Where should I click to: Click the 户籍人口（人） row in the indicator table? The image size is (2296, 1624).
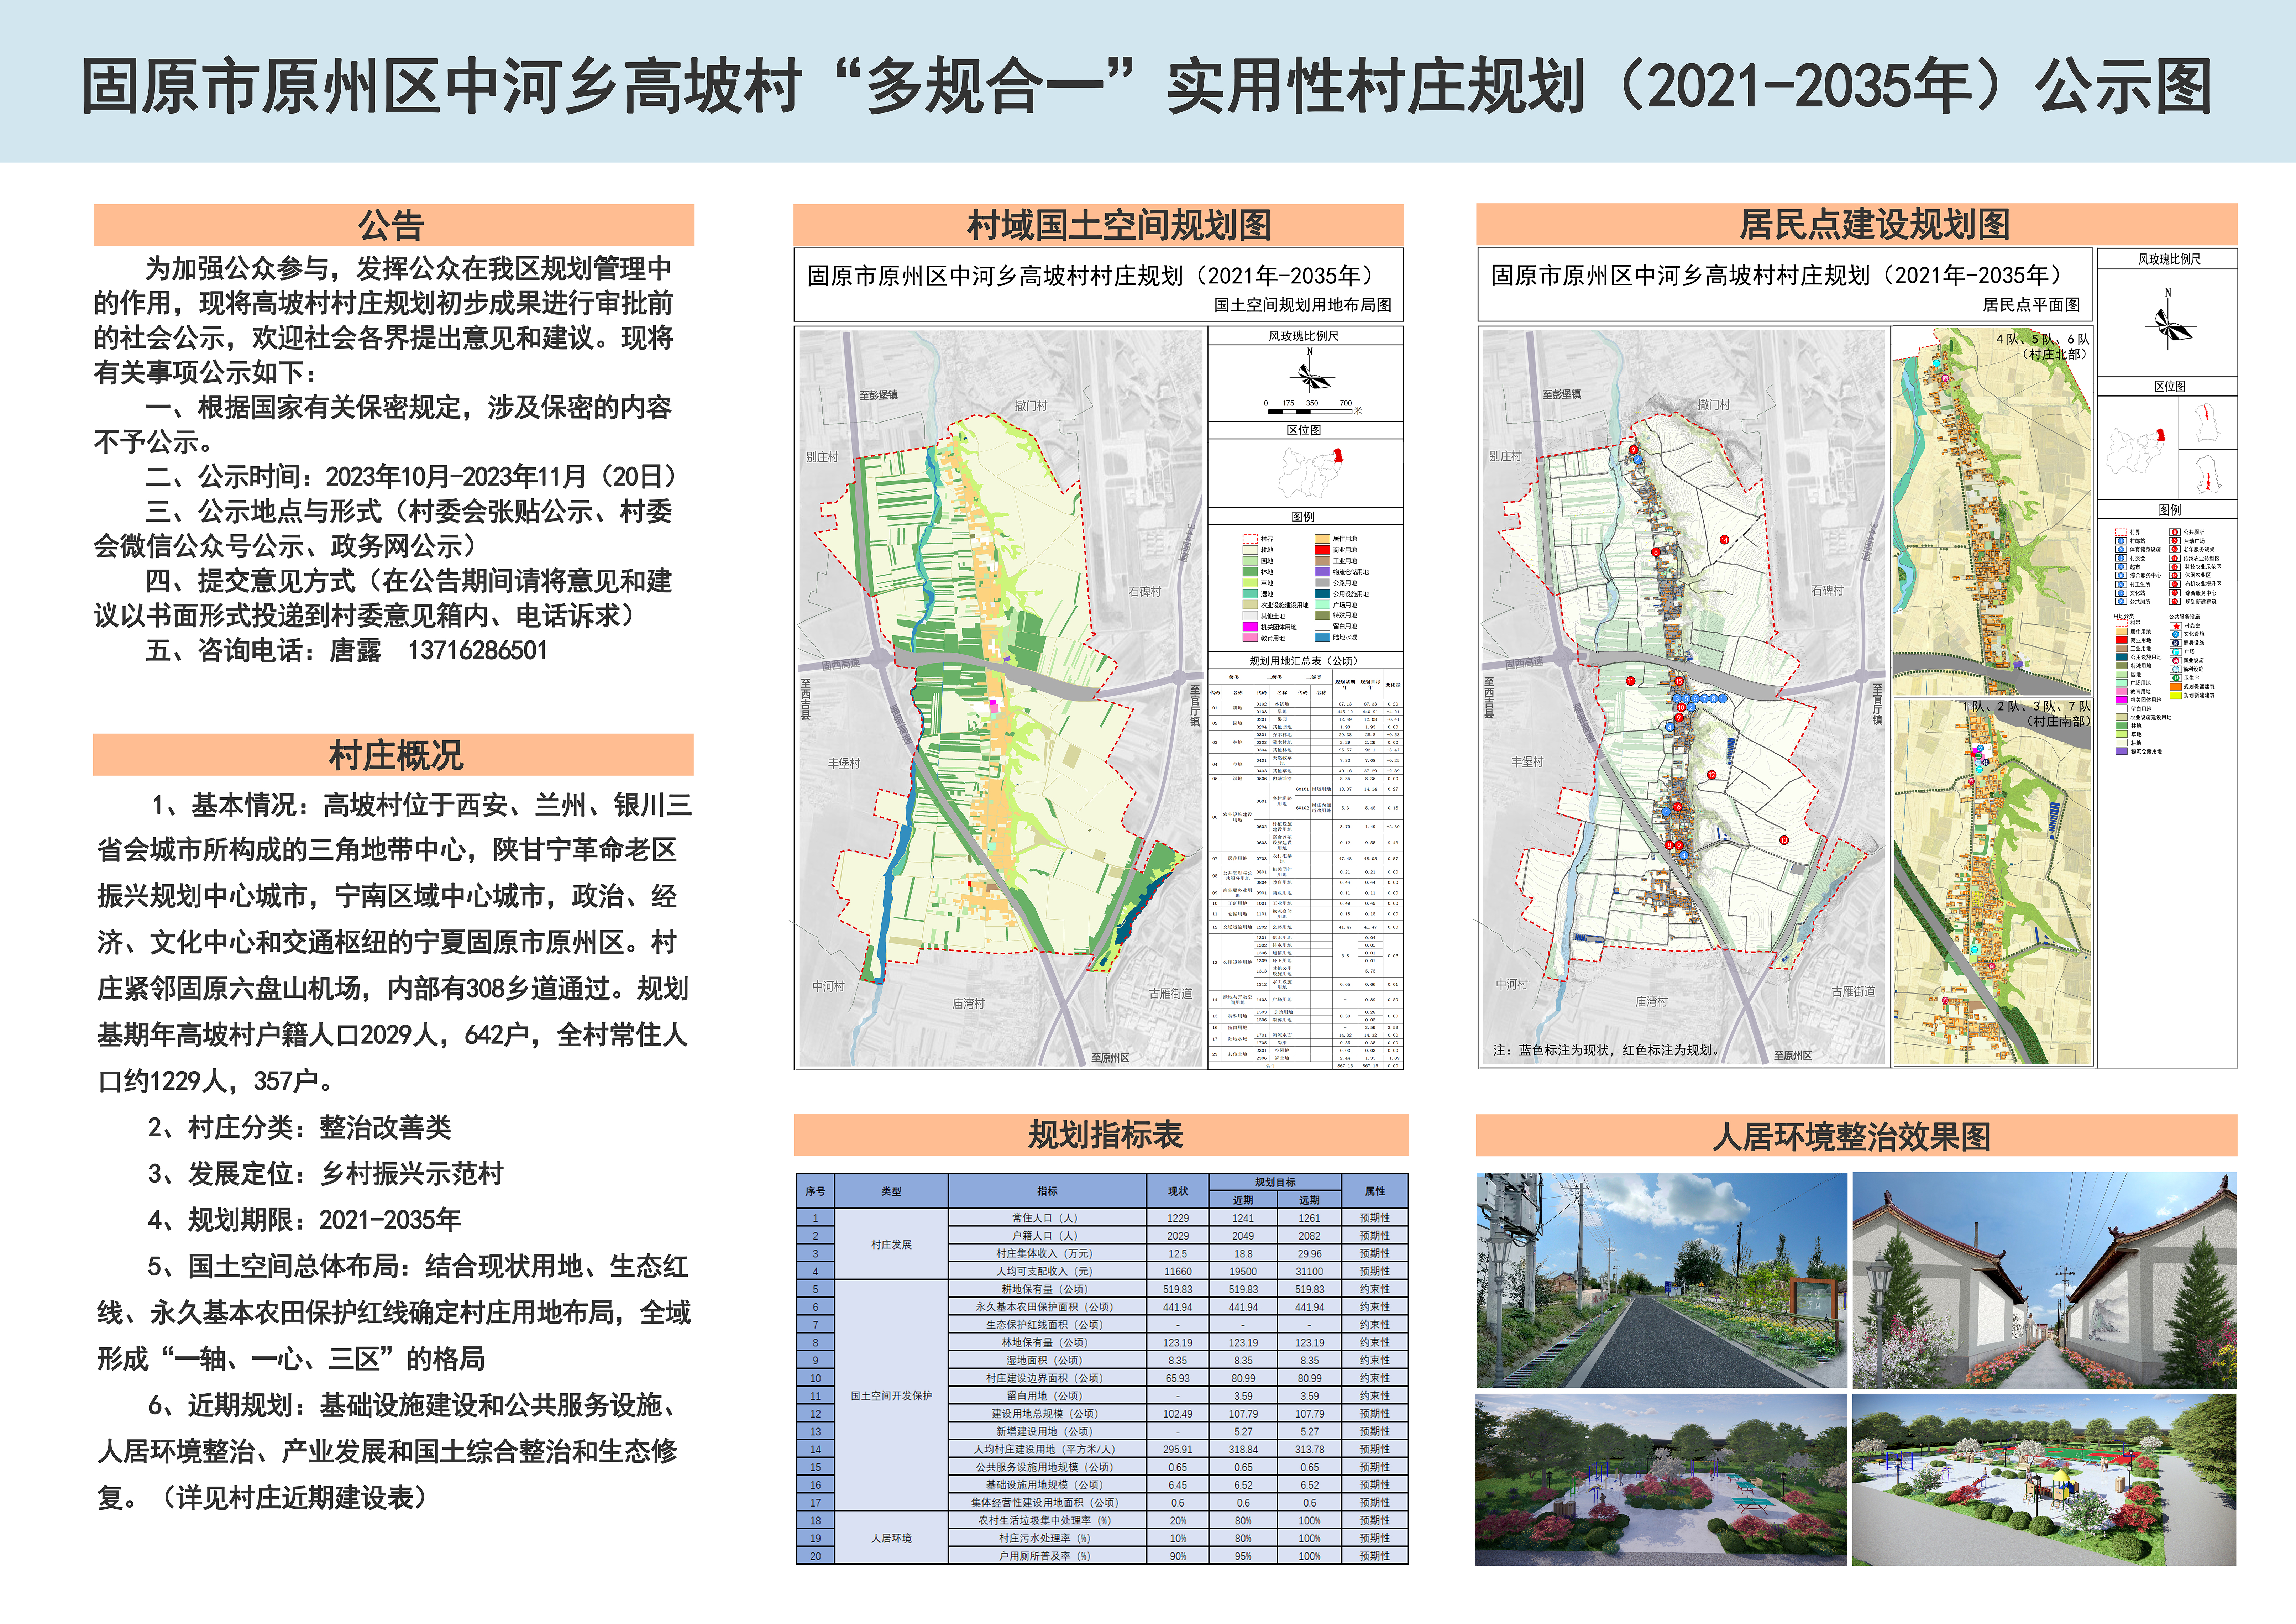(1102, 1236)
